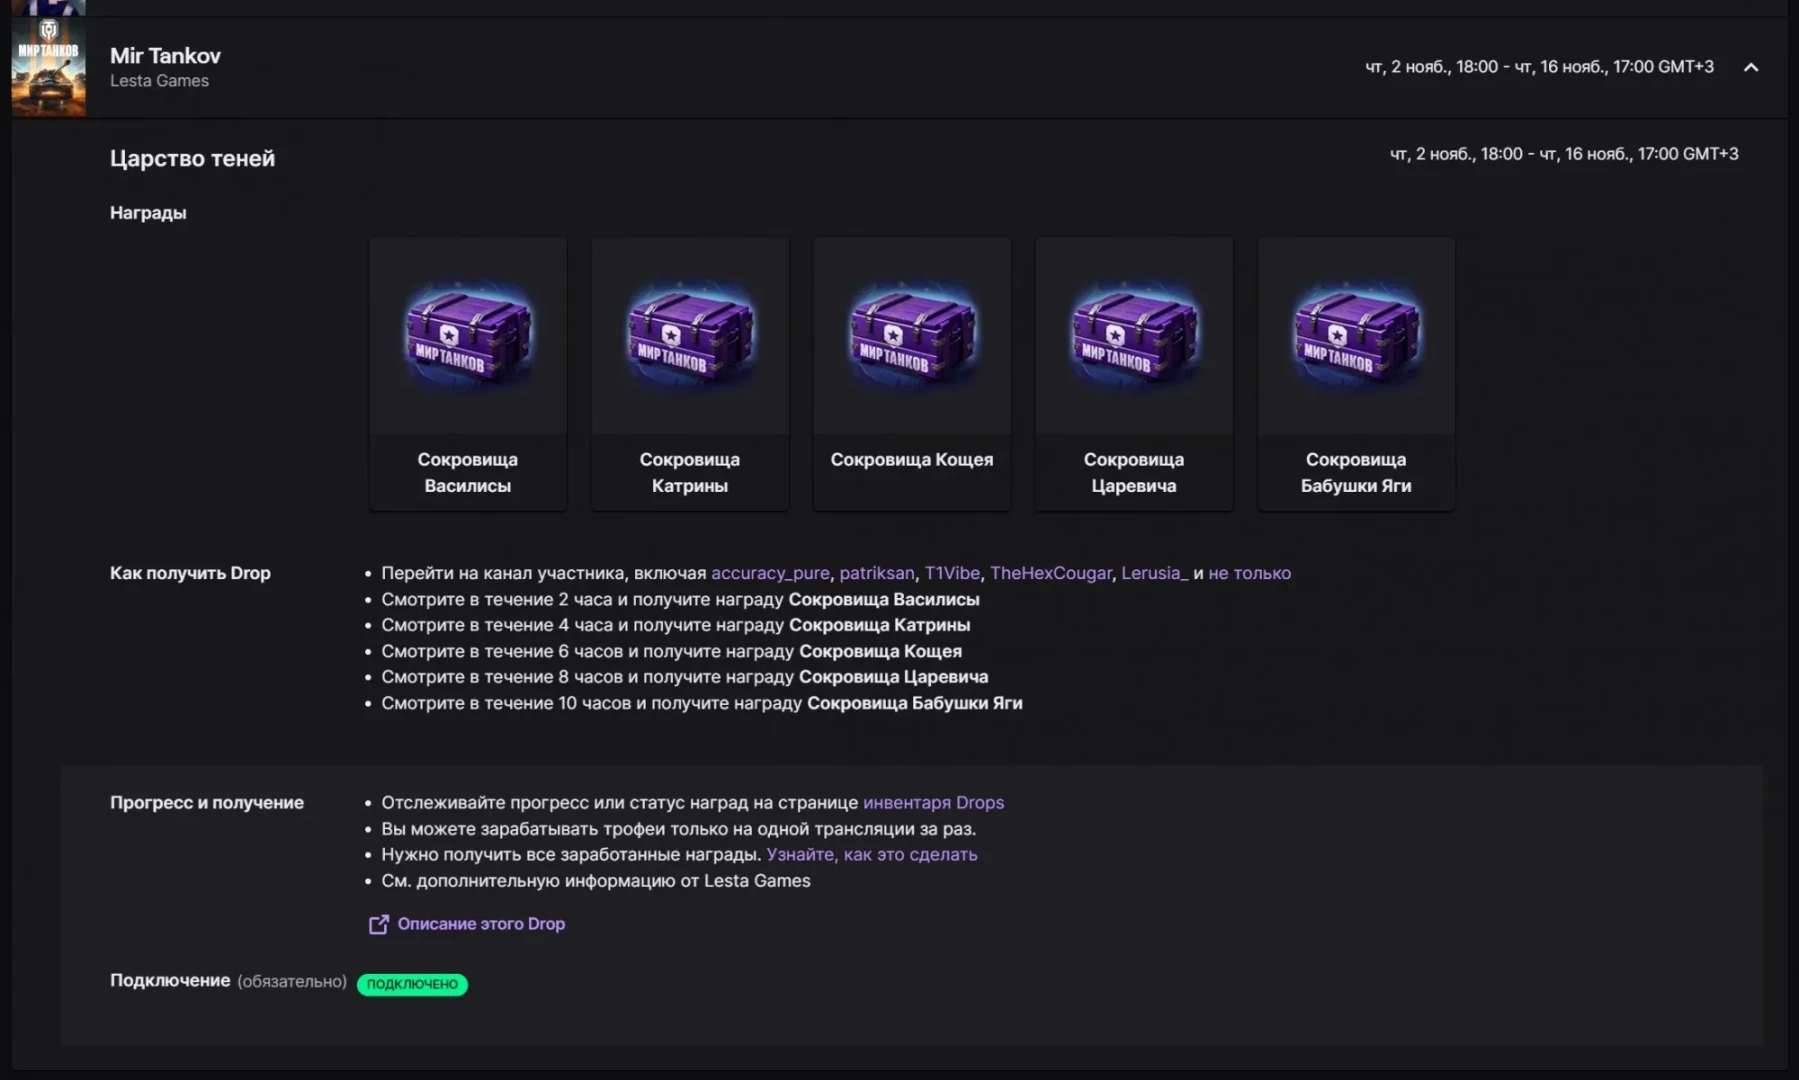Image resolution: width=1799 pixels, height=1080 pixels.
Task: Open the accuracy_pure channel link
Action: pos(770,573)
